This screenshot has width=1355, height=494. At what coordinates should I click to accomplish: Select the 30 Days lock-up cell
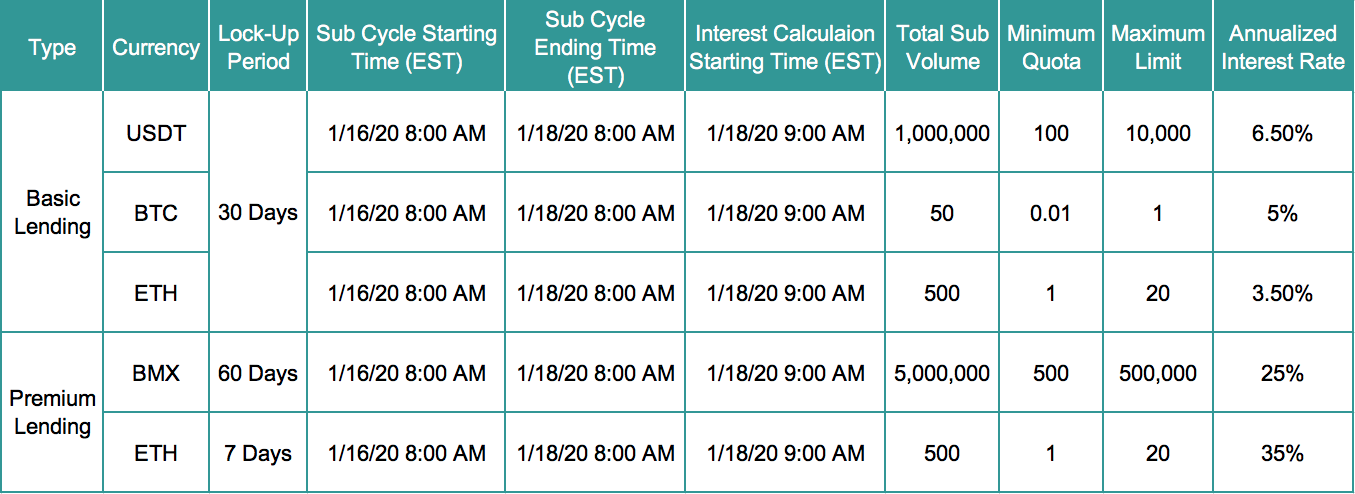coord(258,212)
